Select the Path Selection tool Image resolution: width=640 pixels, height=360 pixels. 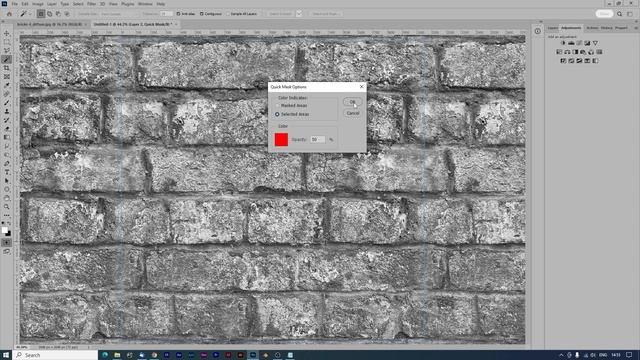(7, 181)
